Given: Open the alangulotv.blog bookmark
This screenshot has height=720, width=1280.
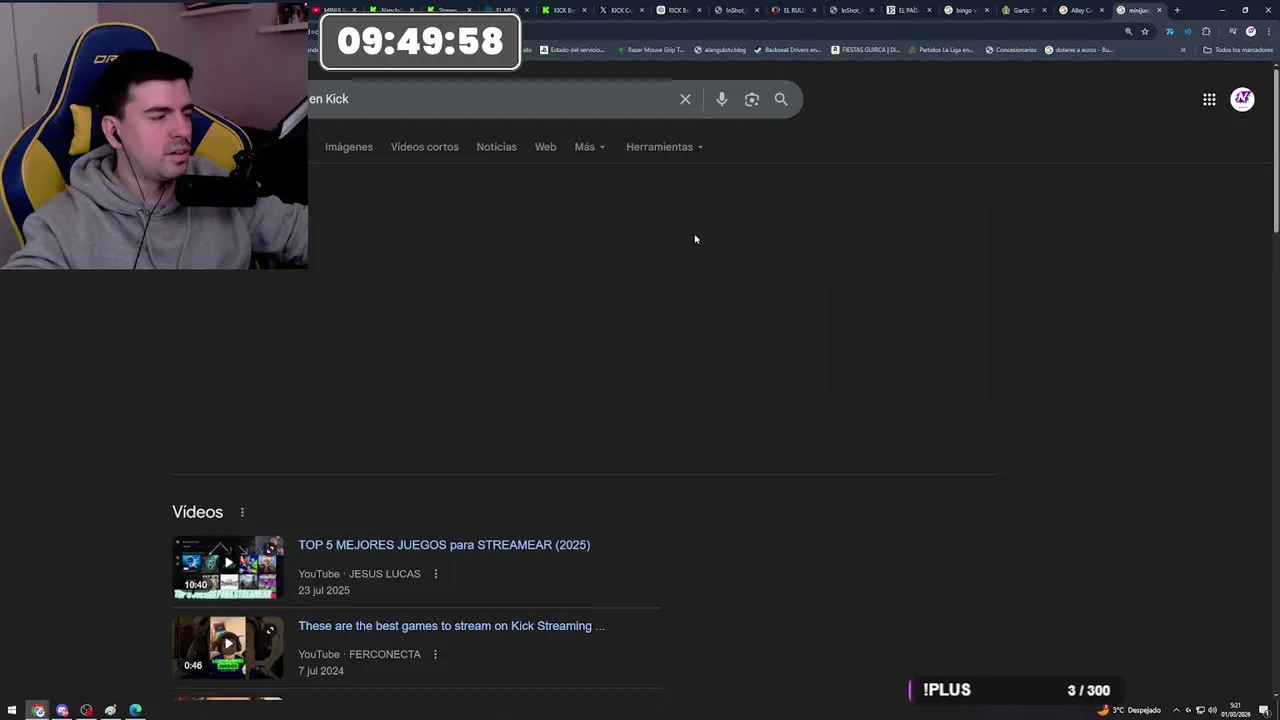Looking at the screenshot, I should 720,49.
